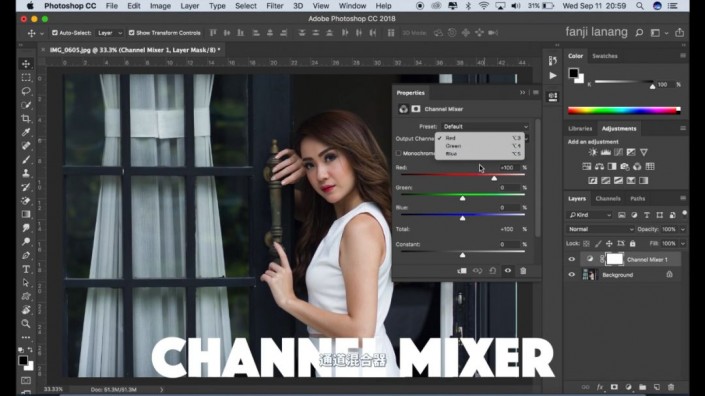Select the History Brush tool
This screenshot has width=705, height=396.
click(x=26, y=187)
